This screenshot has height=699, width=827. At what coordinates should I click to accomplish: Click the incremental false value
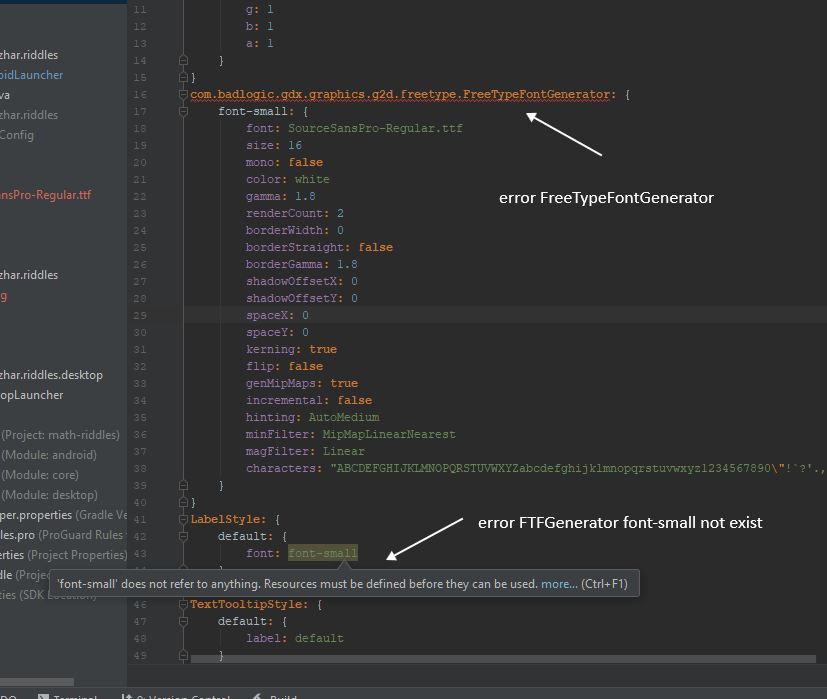point(354,400)
